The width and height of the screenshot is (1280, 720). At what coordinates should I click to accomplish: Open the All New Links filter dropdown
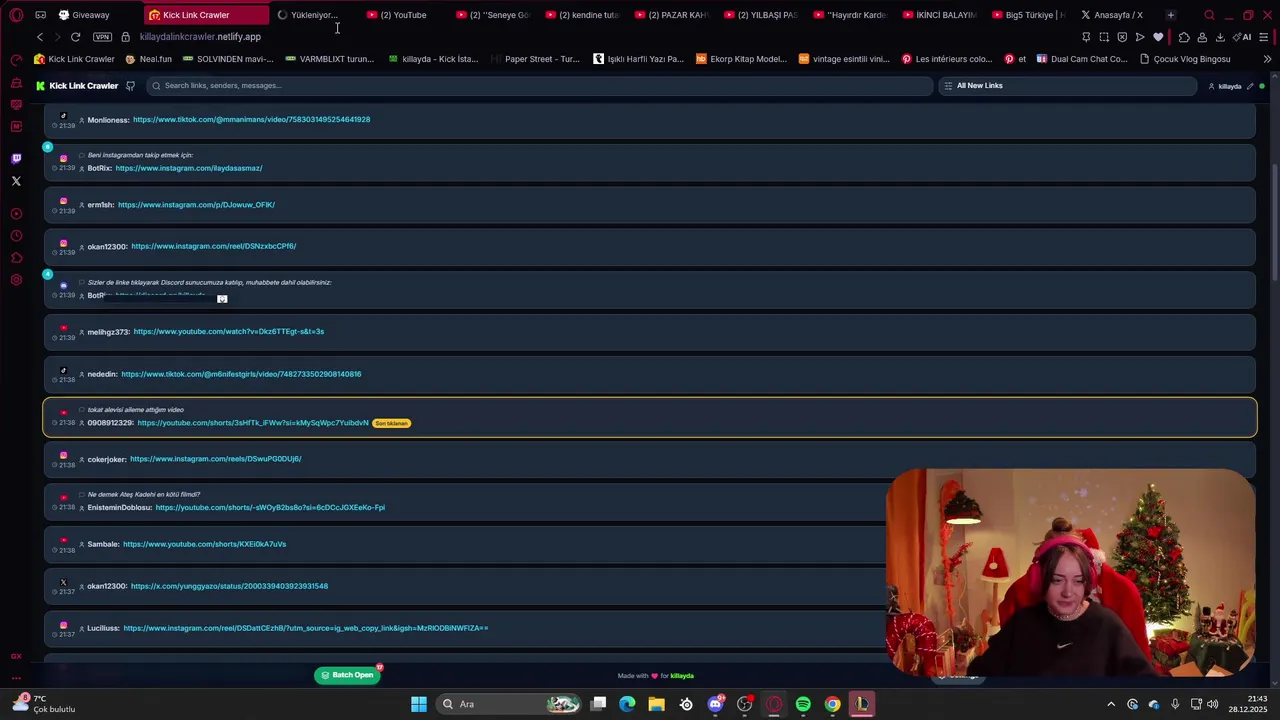pyautogui.click(x=1067, y=86)
